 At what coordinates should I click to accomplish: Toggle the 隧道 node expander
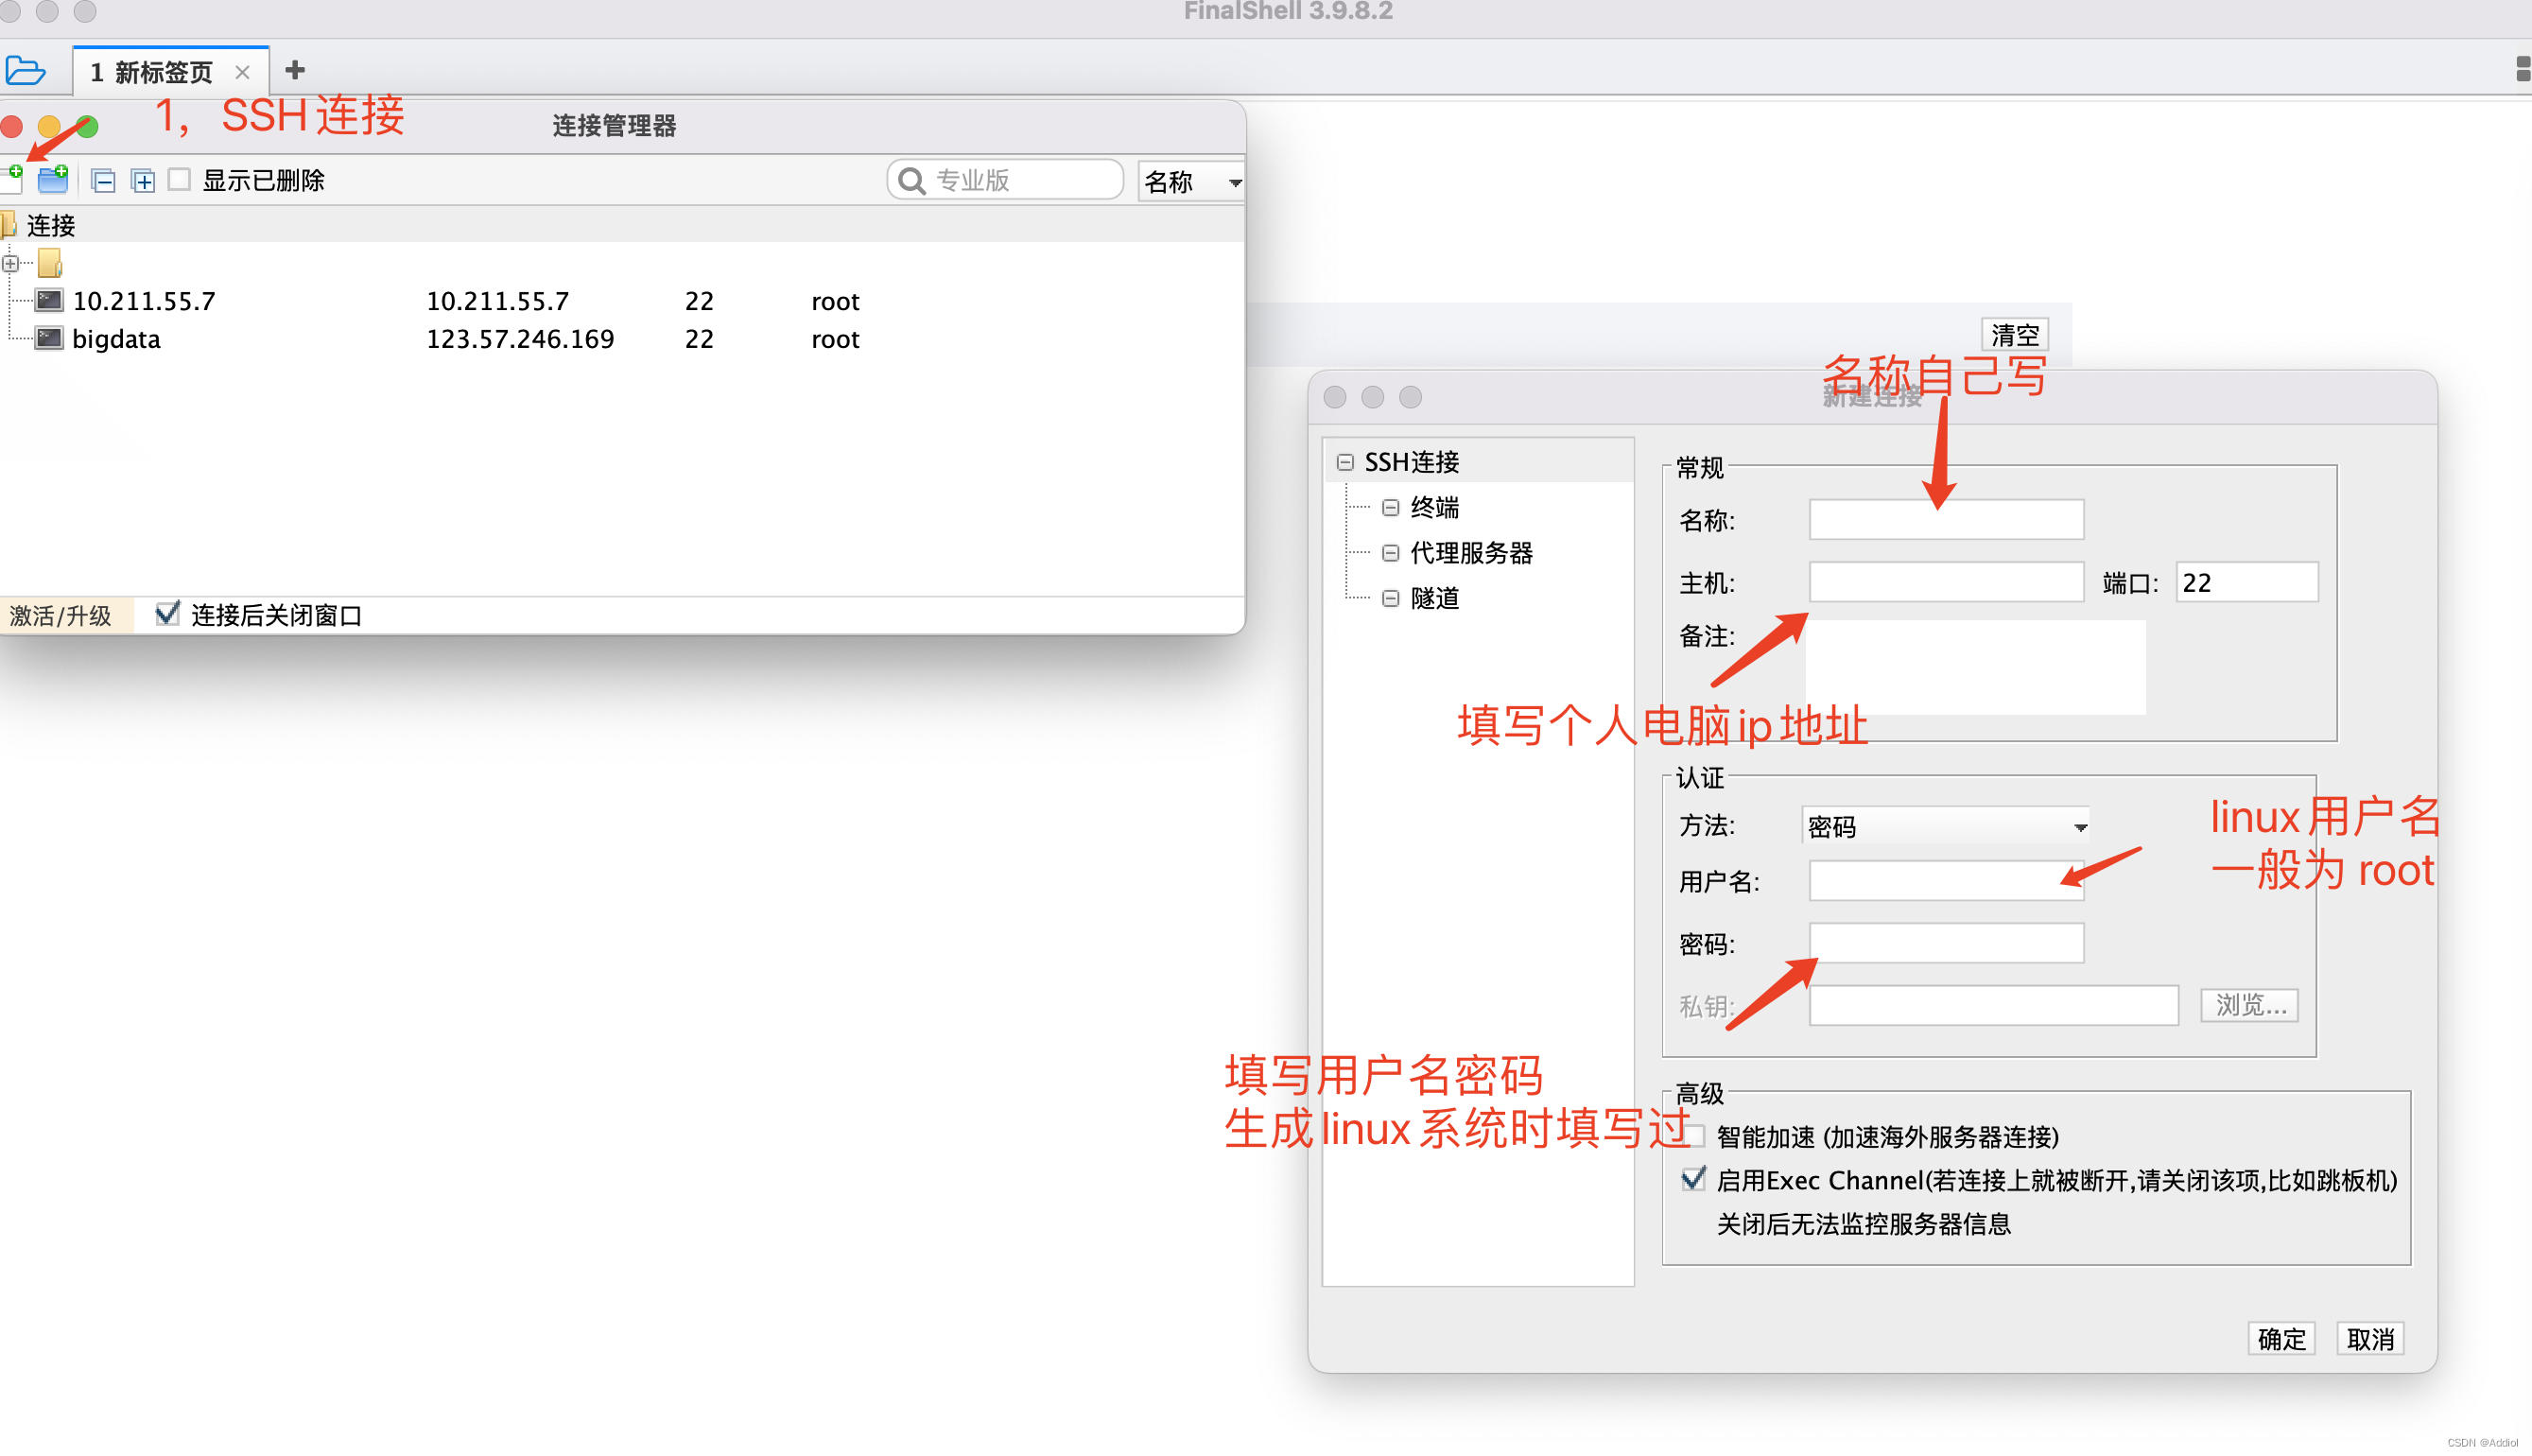click(1390, 598)
